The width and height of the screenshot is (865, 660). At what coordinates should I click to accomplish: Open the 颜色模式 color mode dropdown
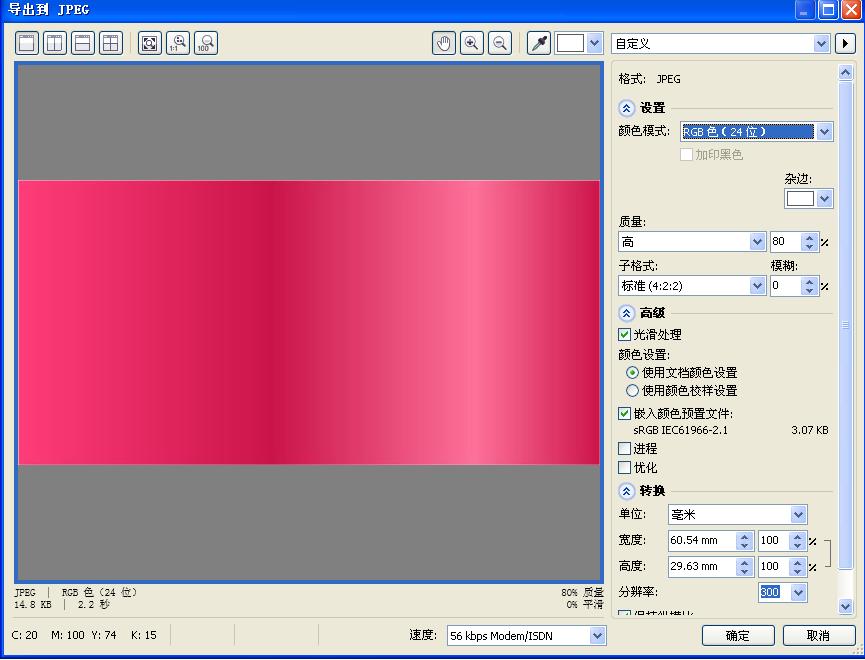[826, 132]
